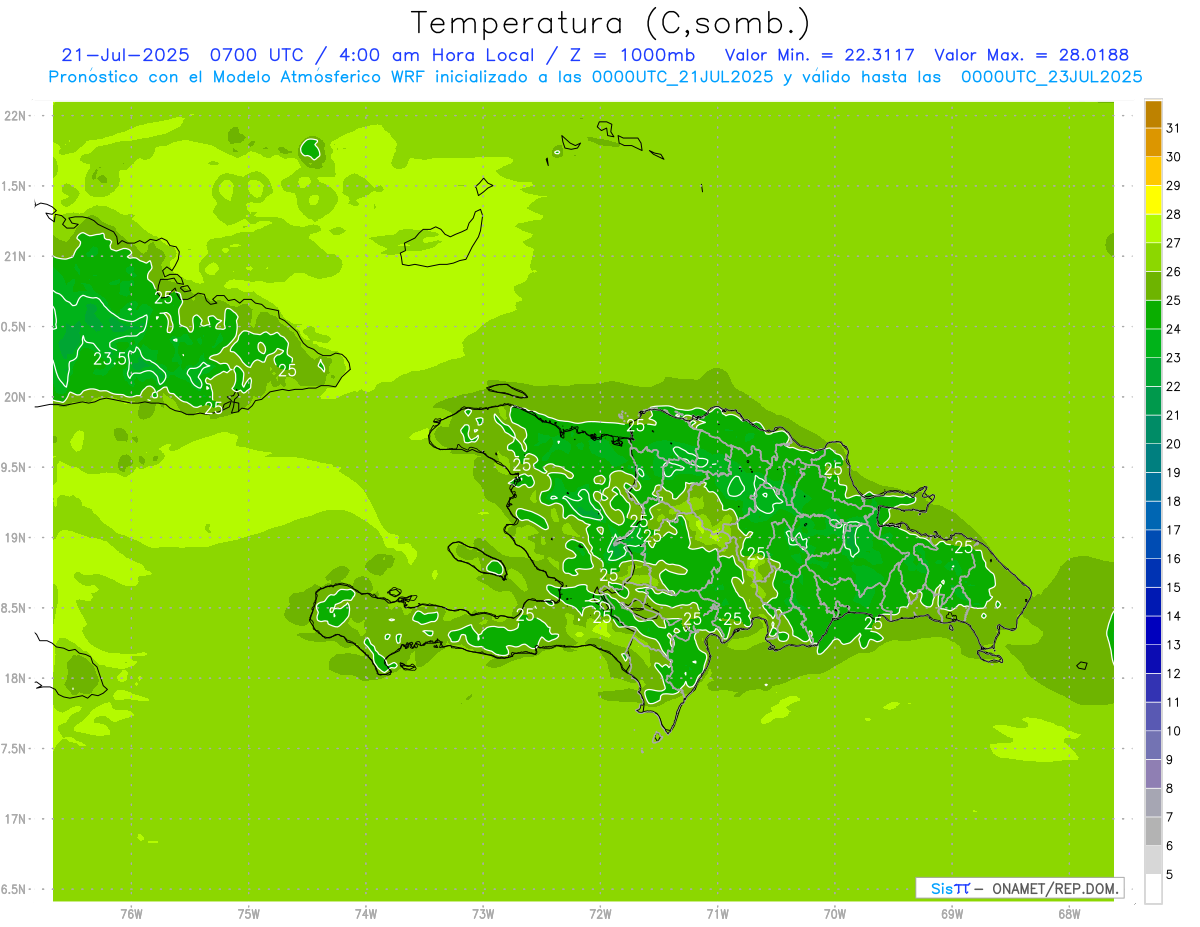Click the '18N' latitude axis label
The image size is (1200, 927).
tap(15, 678)
